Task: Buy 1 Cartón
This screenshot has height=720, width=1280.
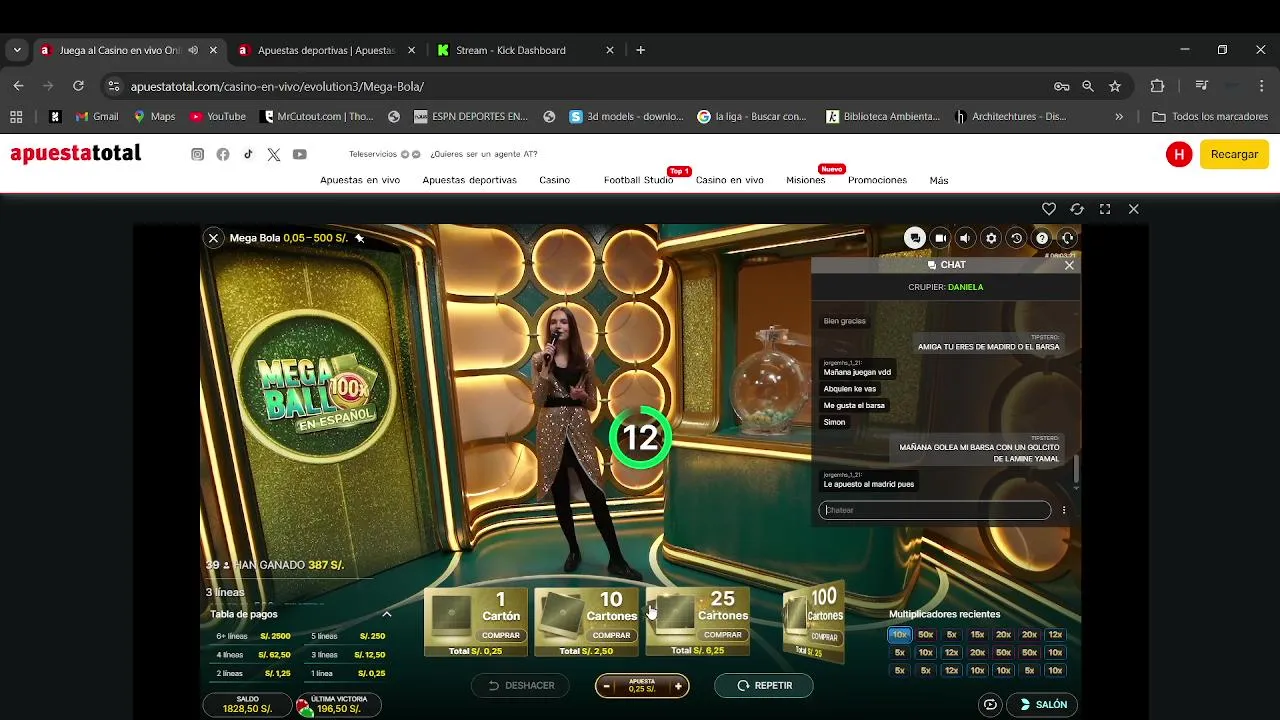Action: tap(476, 622)
